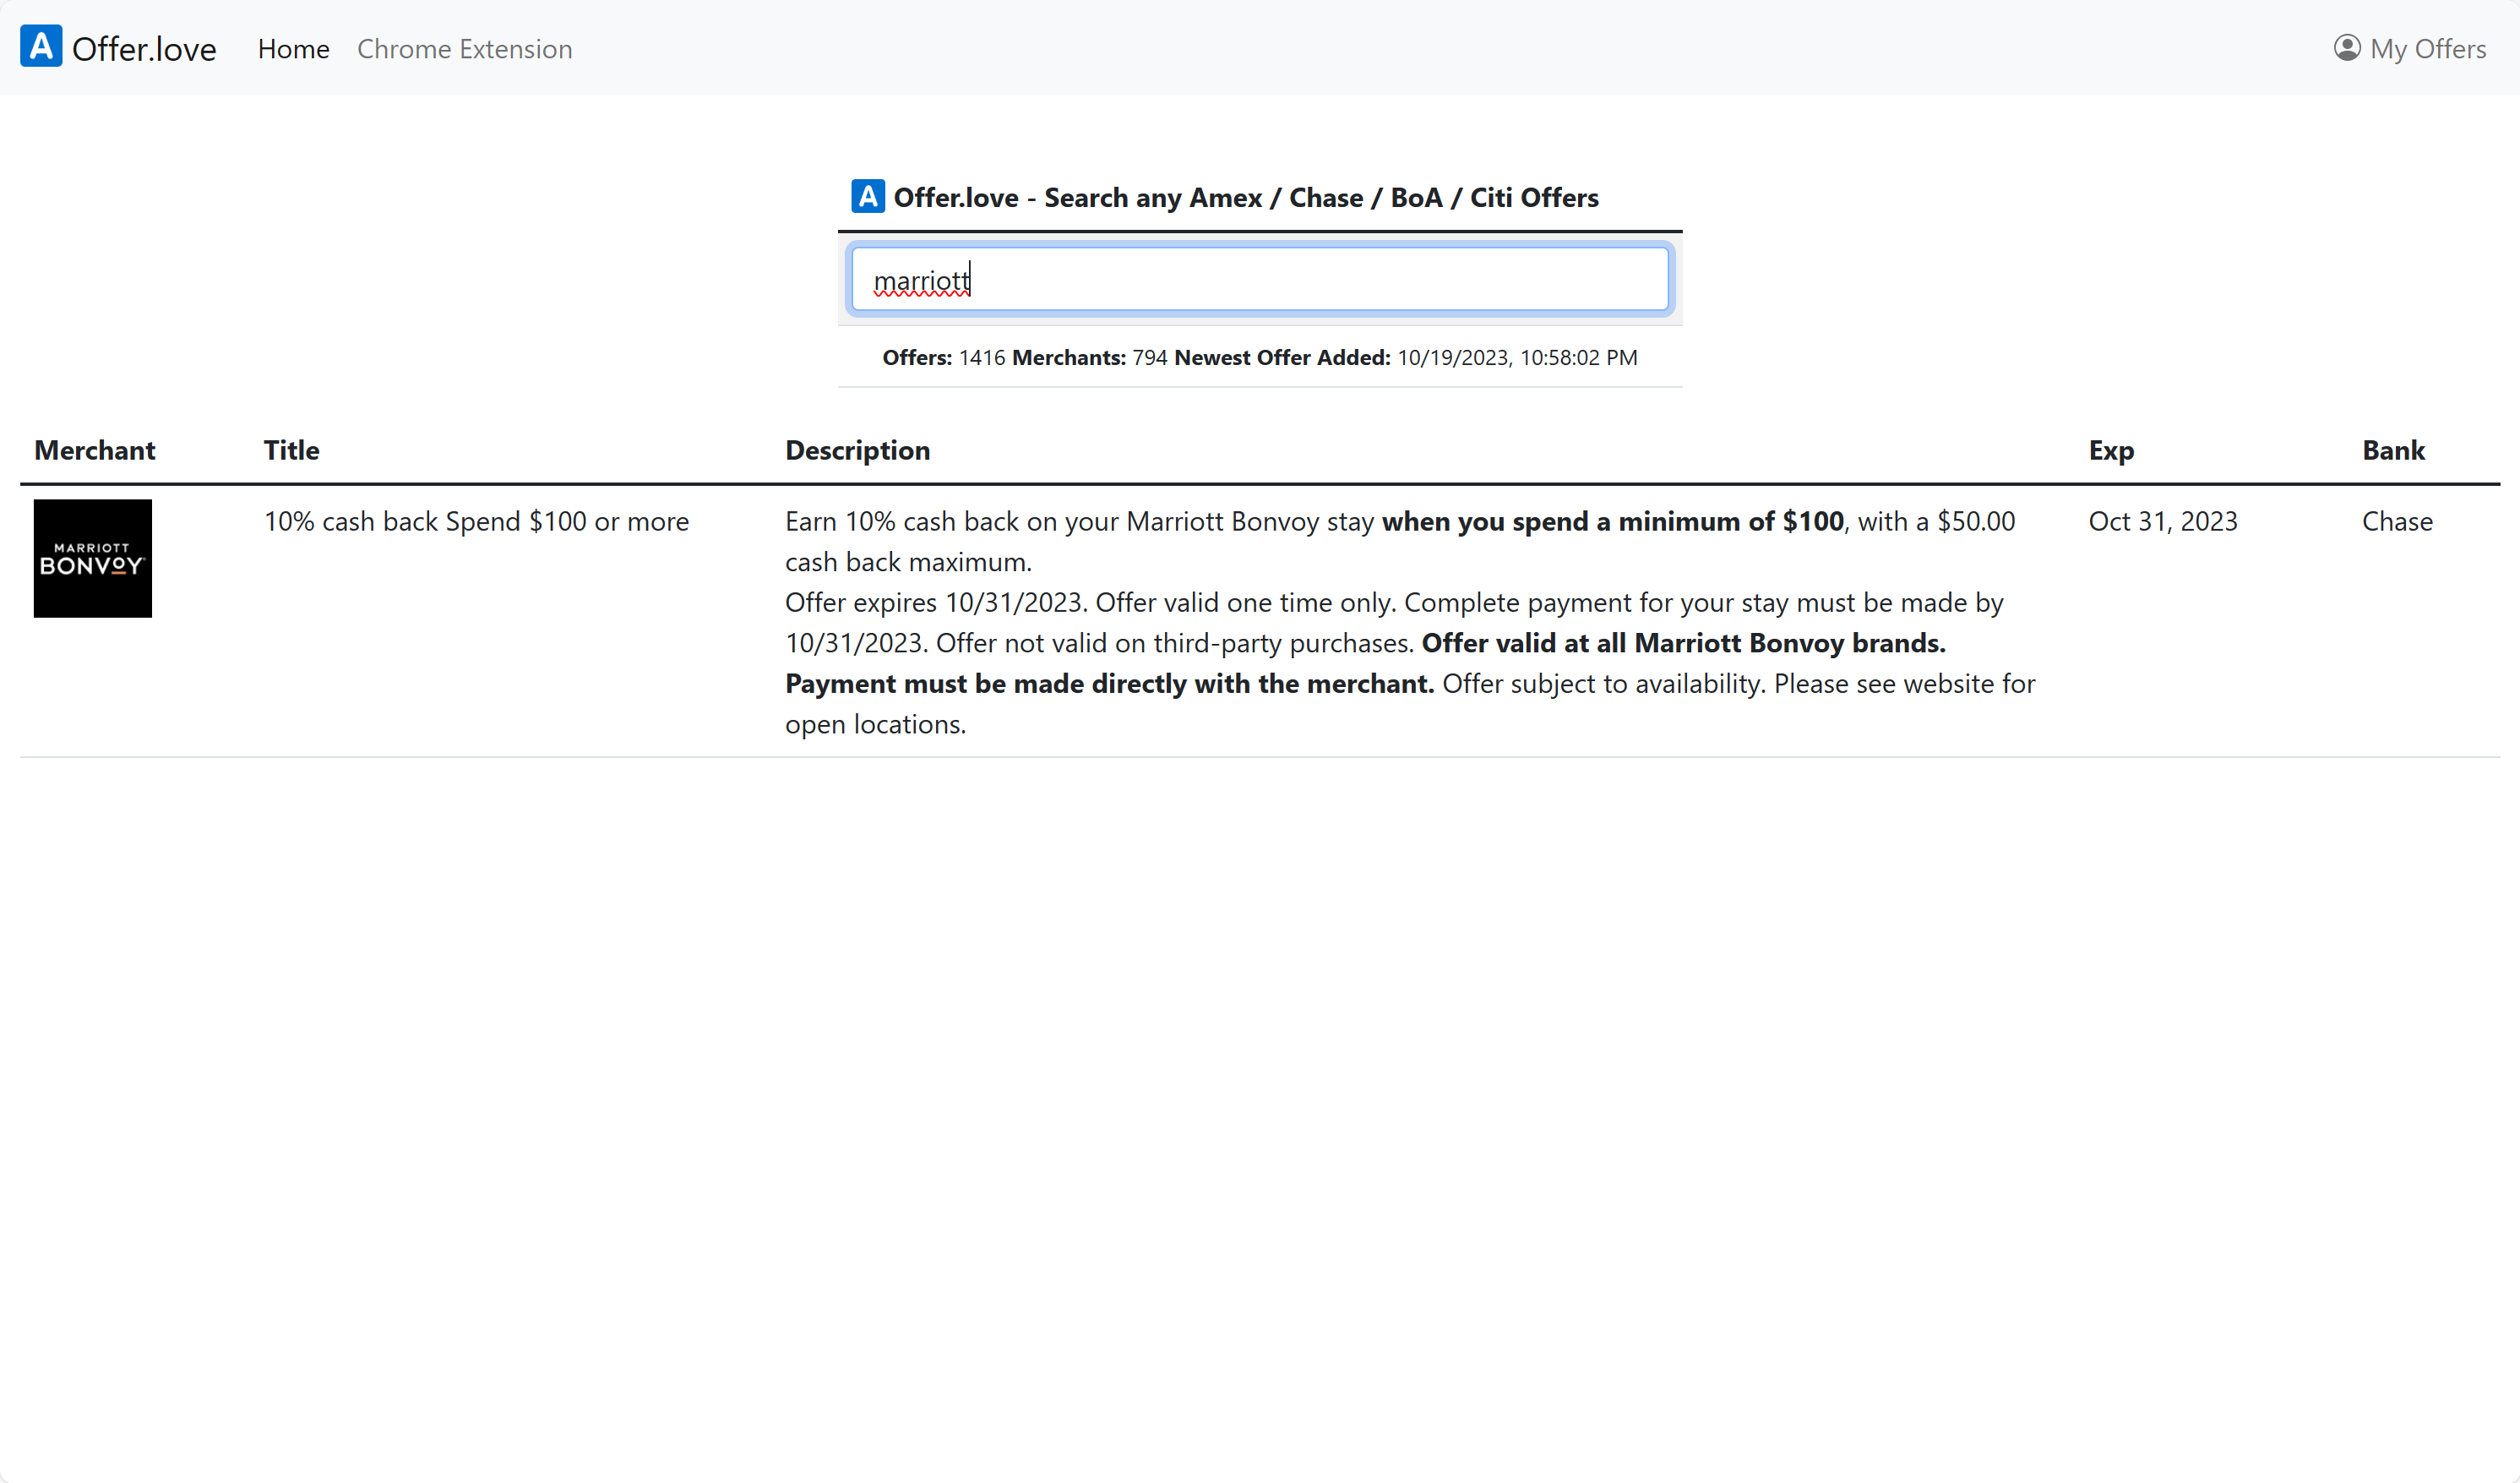Click the blue A icon beside search heading

point(867,197)
